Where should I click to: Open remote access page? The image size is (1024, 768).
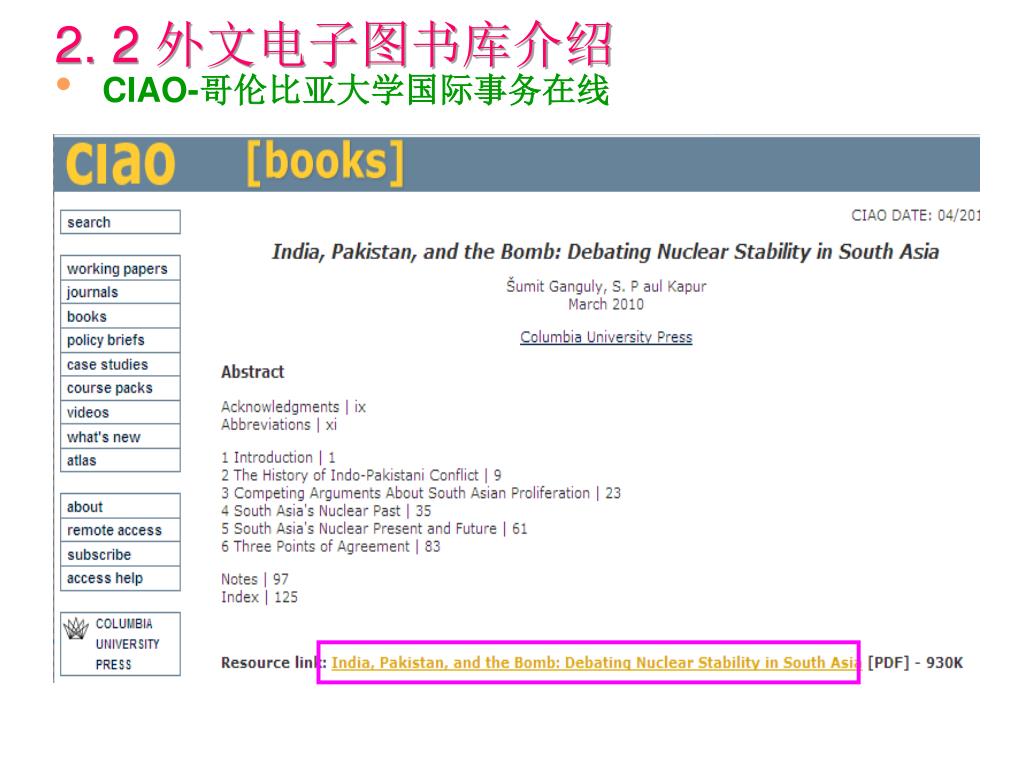pos(120,530)
